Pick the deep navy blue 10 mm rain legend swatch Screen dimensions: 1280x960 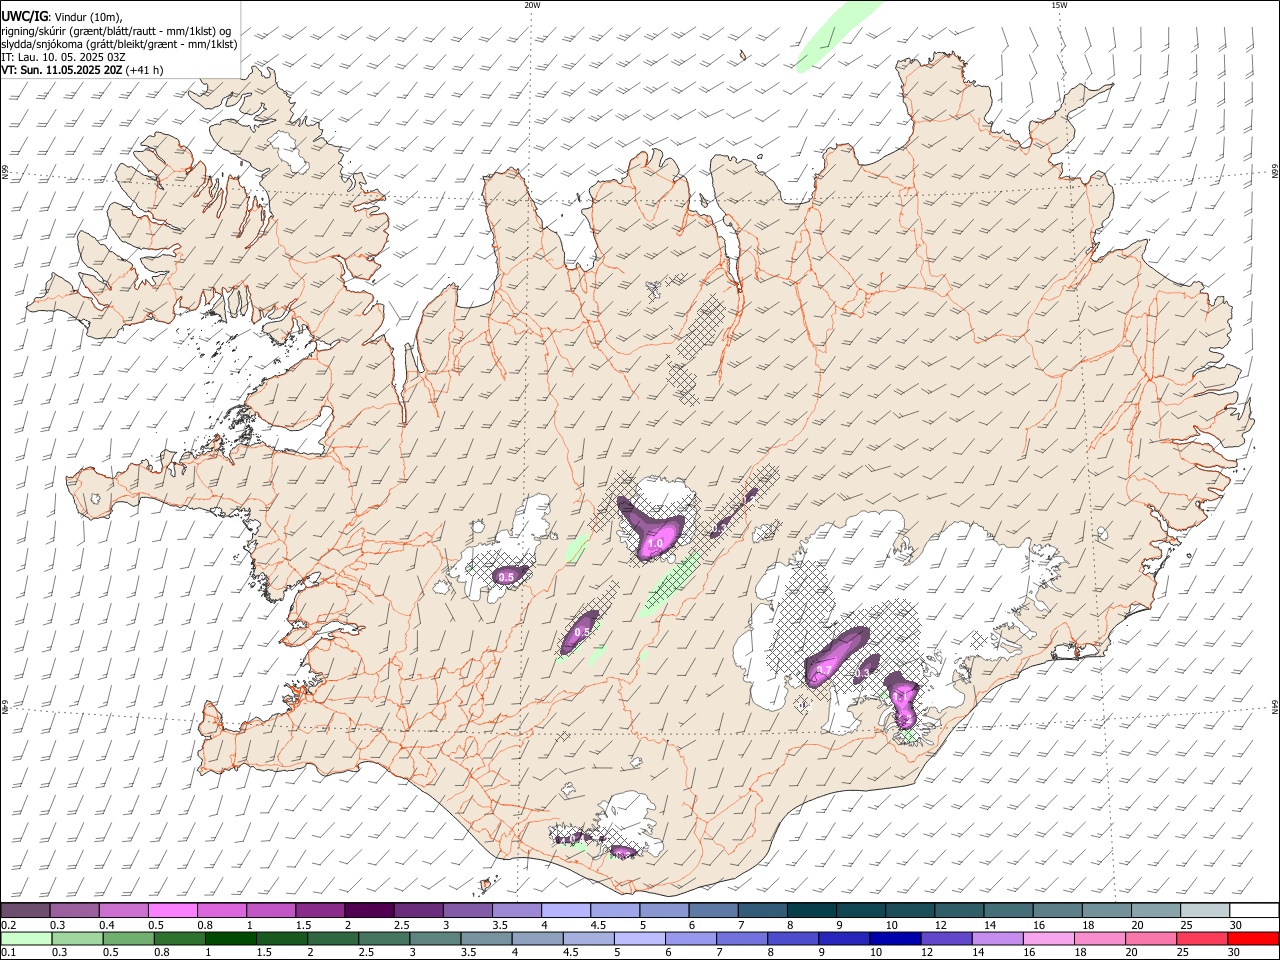pos(895,939)
